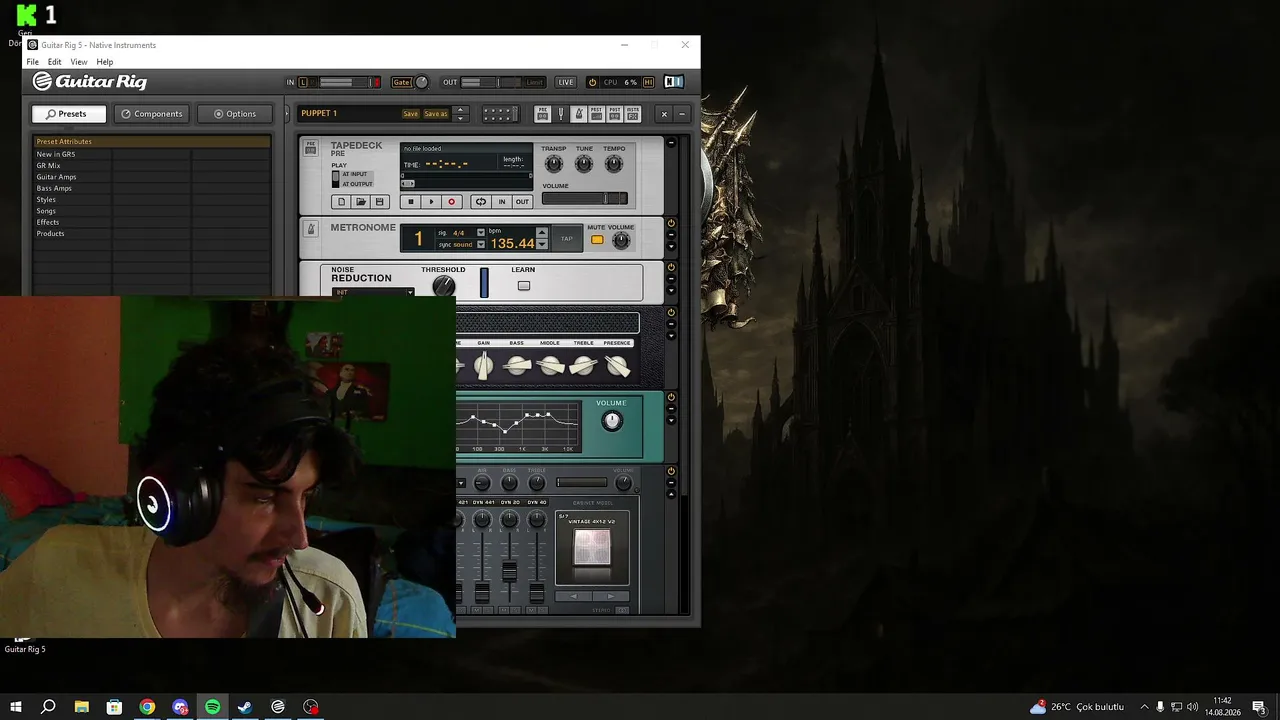Image resolution: width=1280 pixels, height=720 pixels.
Task: Open metronome sync sound dropdown
Action: click(x=481, y=245)
